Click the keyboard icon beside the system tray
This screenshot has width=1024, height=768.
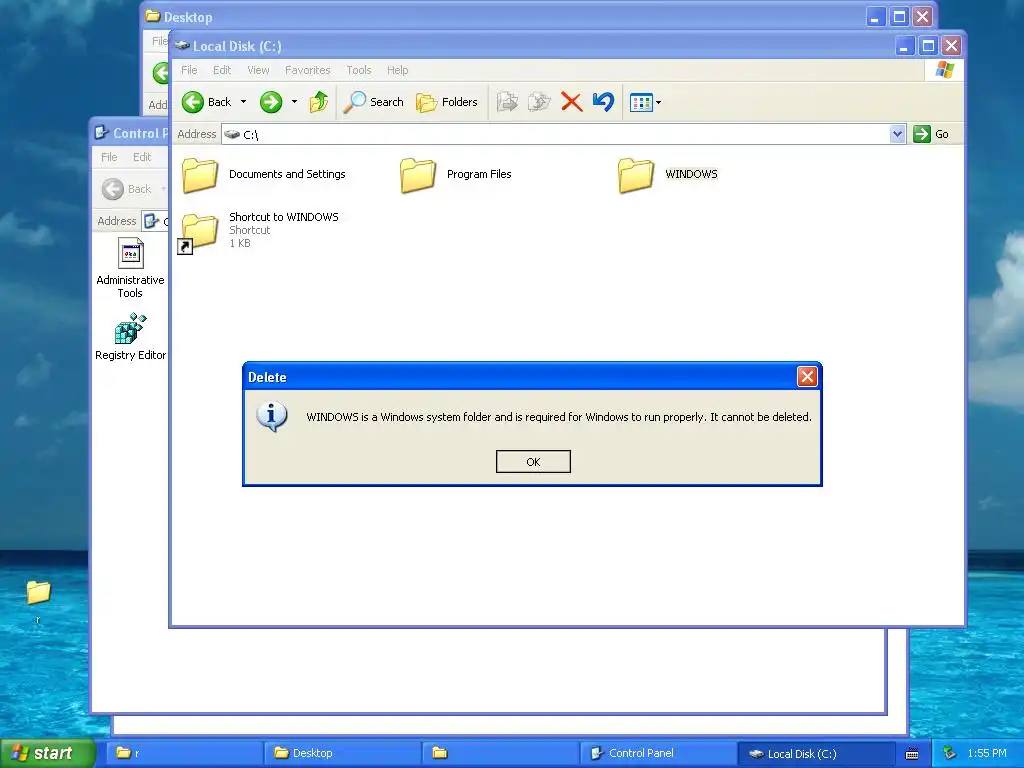point(912,754)
